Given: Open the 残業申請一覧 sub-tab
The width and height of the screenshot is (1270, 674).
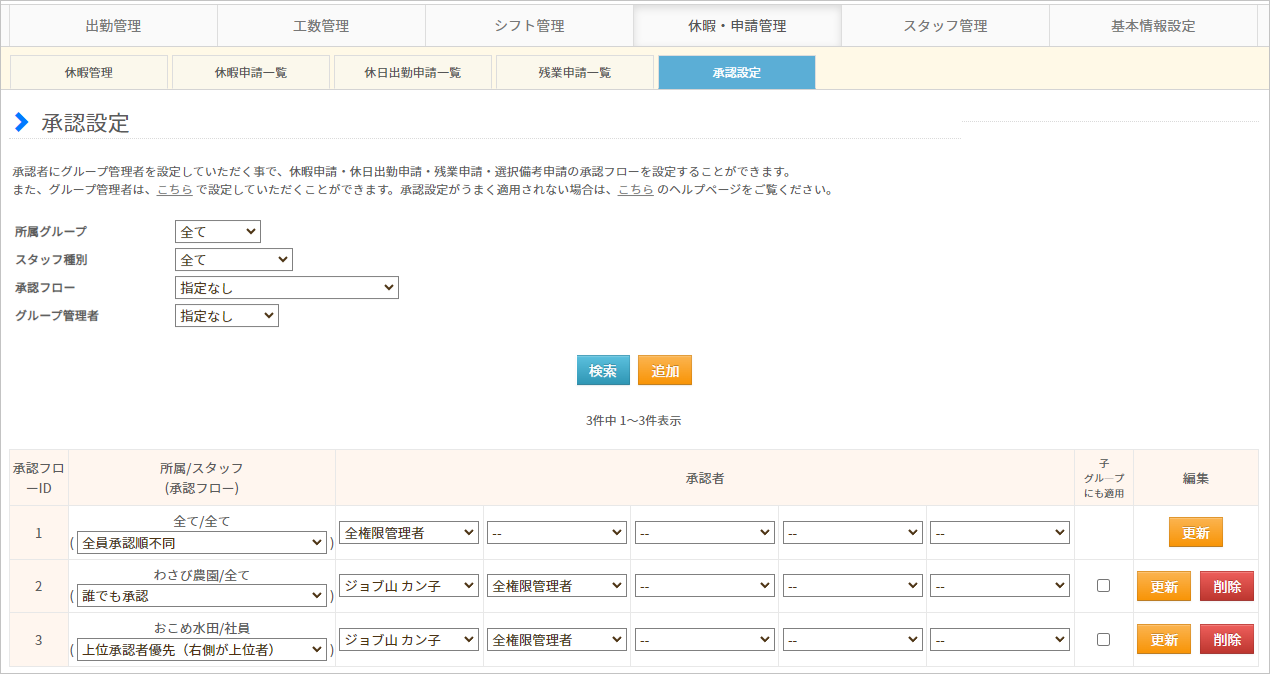Looking at the screenshot, I should tap(574, 72).
